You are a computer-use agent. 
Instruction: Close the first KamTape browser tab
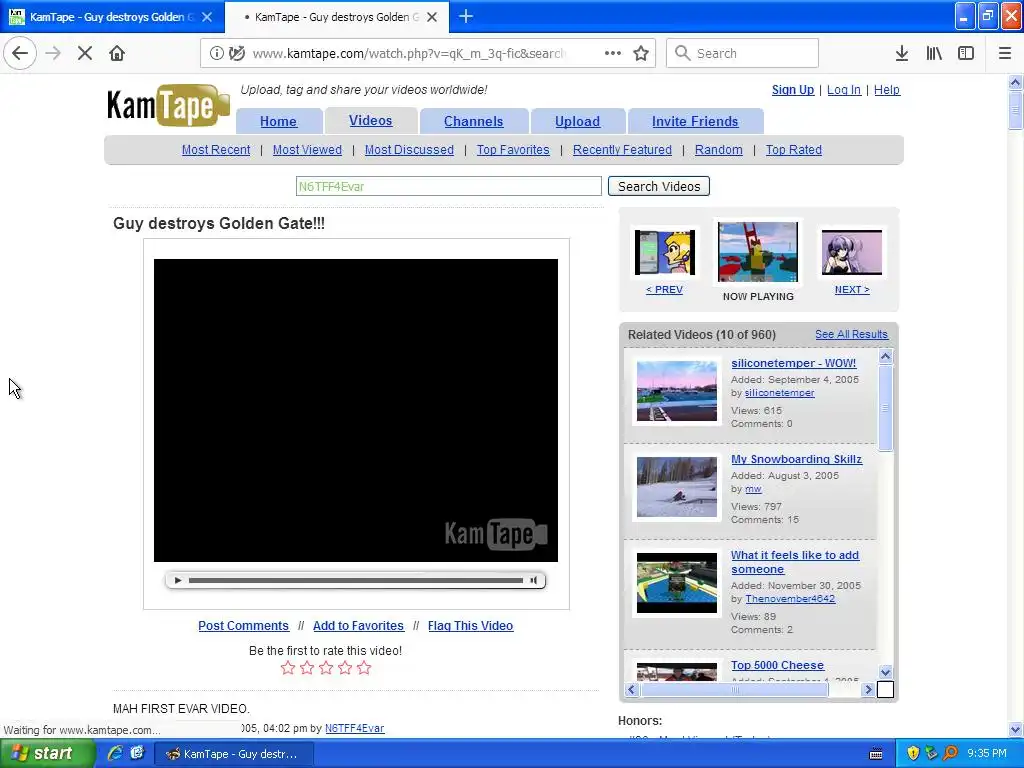(x=207, y=17)
